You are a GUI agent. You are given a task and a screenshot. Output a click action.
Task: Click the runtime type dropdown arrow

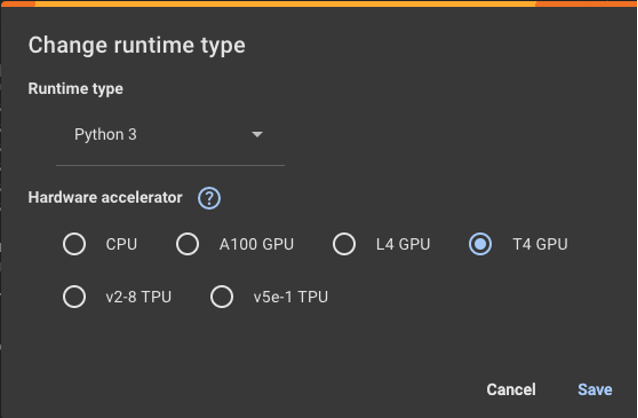pyautogui.click(x=257, y=134)
